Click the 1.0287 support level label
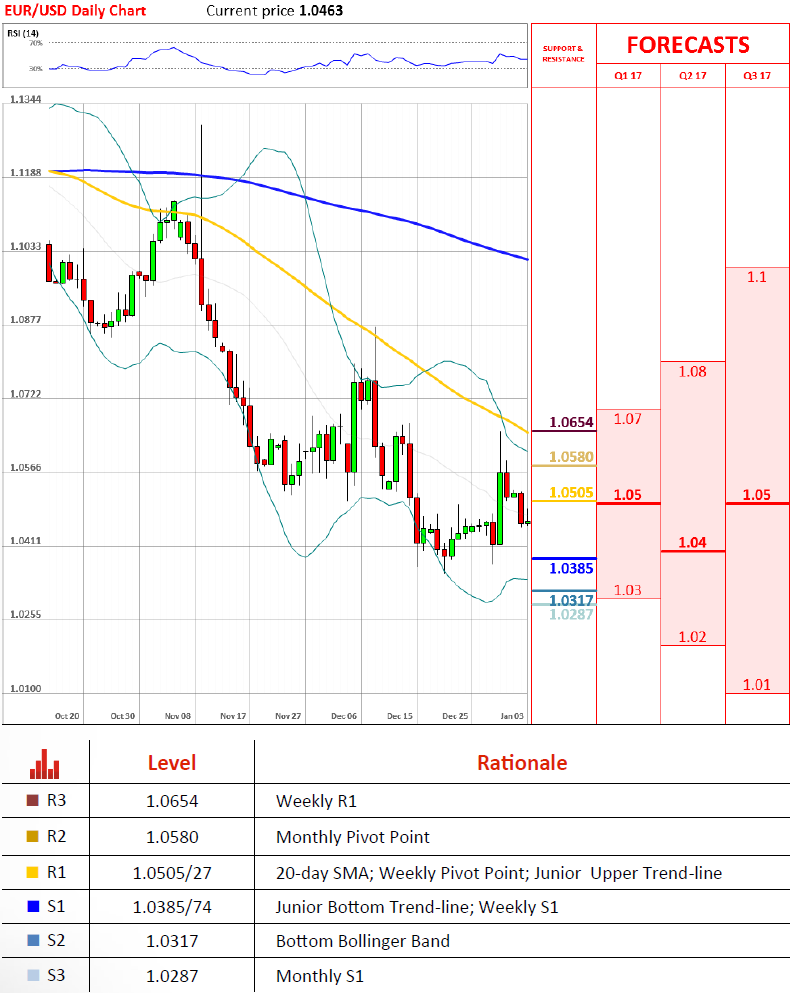Screen dimensions: 791x993 coord(571,614)
